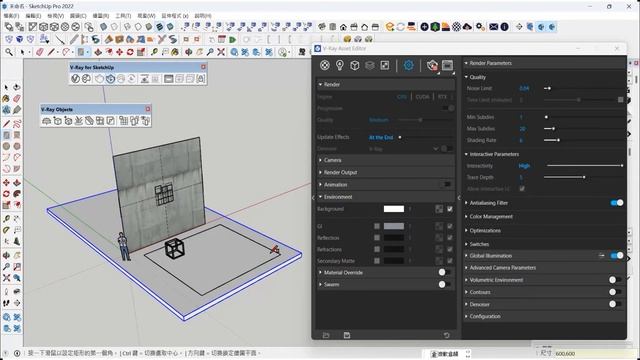Open the Lights bulb icon in Asset Editor
The width and height of the screenshot is (640, 360).
click(340, 65)
